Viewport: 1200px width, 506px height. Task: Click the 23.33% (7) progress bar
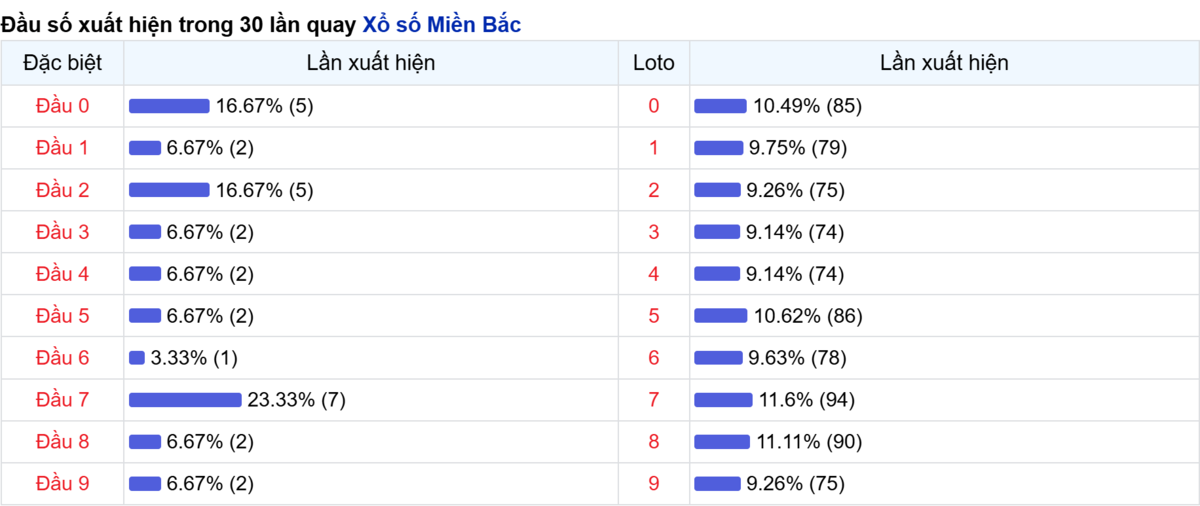point(185,400)
